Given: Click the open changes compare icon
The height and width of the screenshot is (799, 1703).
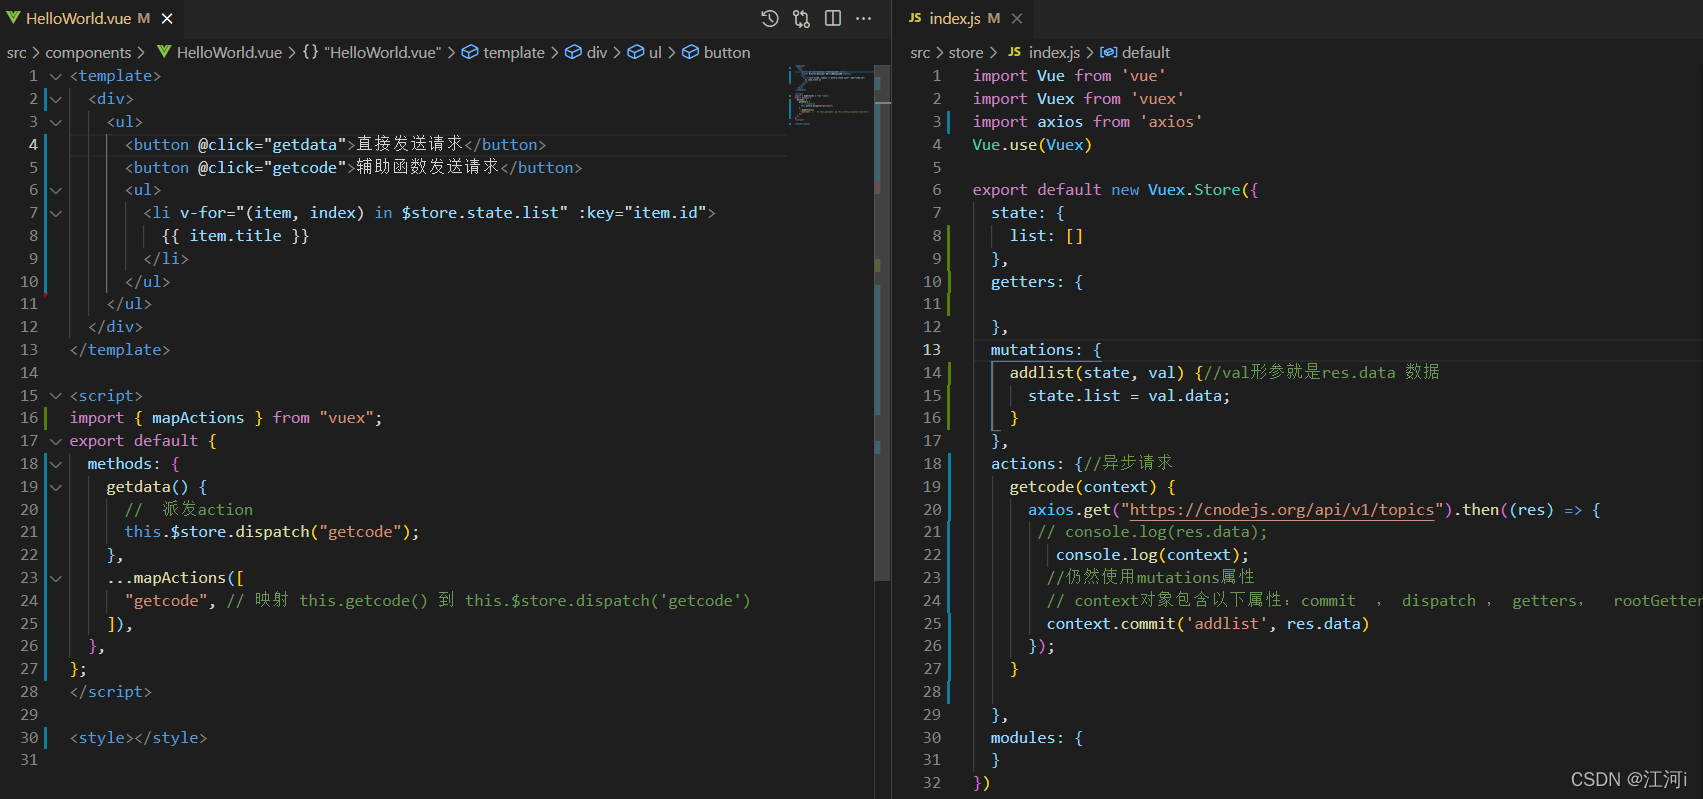Looking at the screenshot, I should pos(801,18).
